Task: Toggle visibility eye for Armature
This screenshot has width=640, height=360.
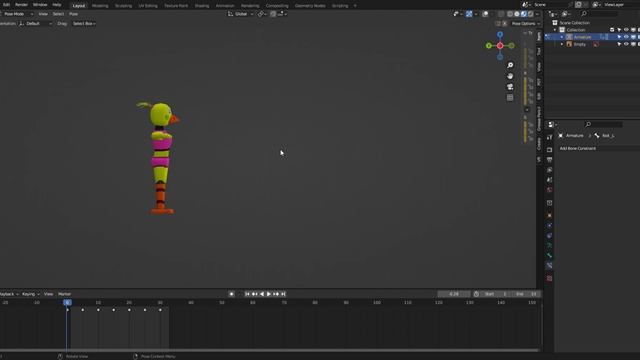Action: (626, 37)
